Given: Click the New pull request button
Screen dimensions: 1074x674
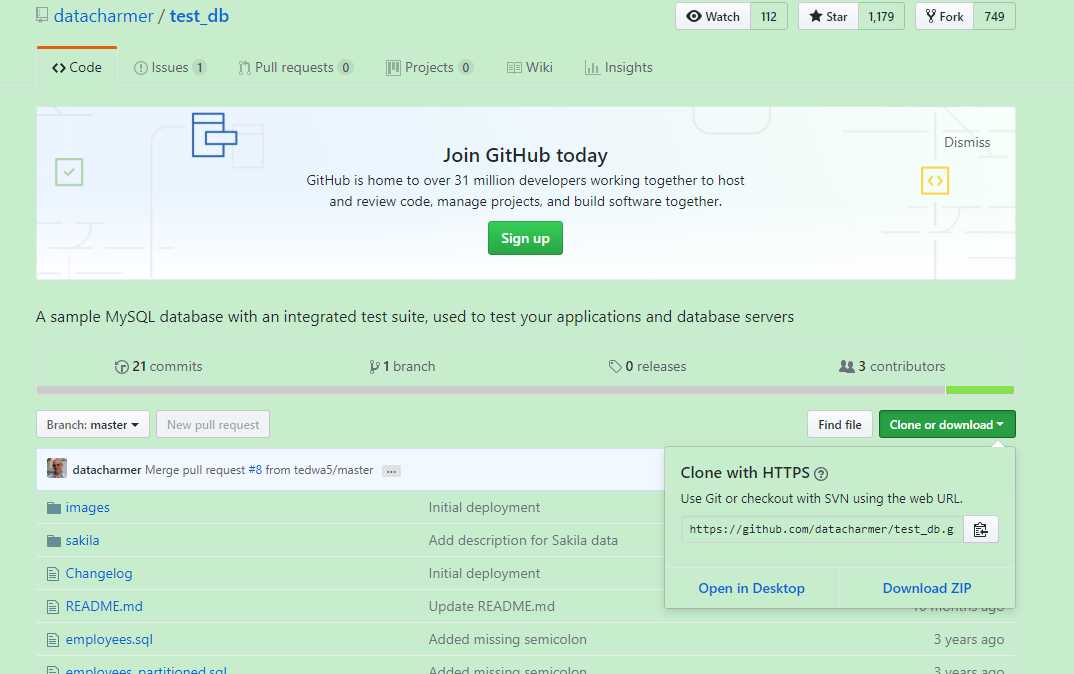Looking at the screenshot, I should (213, 425).
